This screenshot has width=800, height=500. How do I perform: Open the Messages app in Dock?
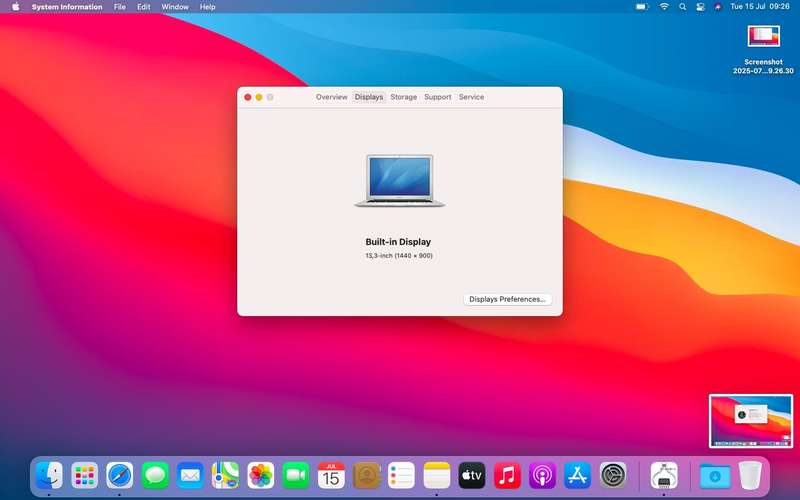(x=155, y=476)
